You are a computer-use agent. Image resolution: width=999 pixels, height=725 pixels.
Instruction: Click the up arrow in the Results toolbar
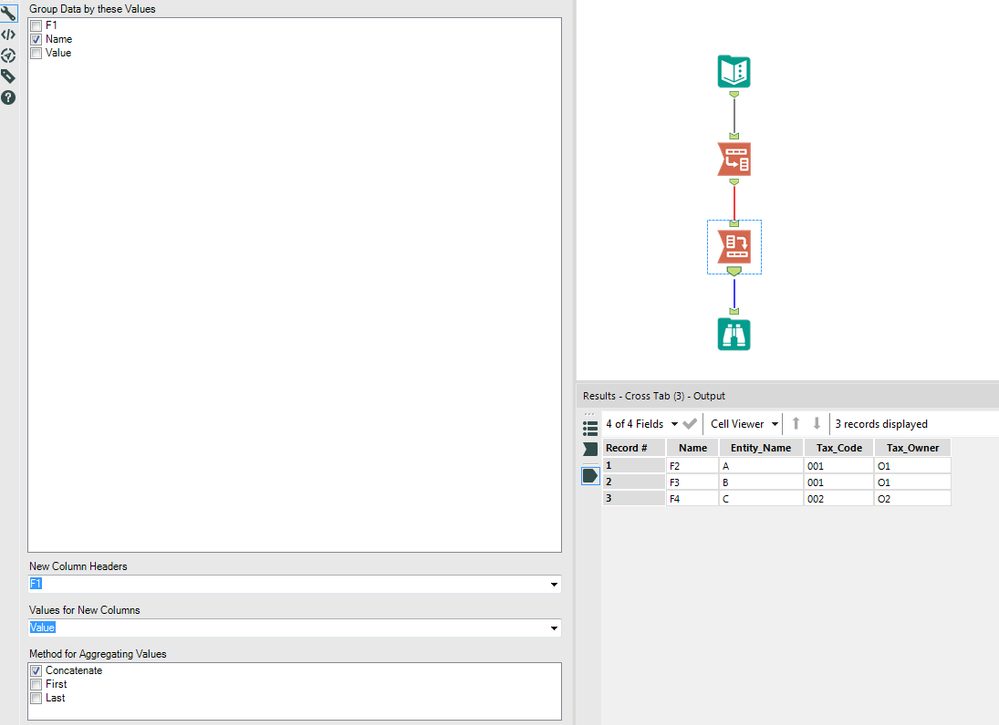tap(796, 423)
